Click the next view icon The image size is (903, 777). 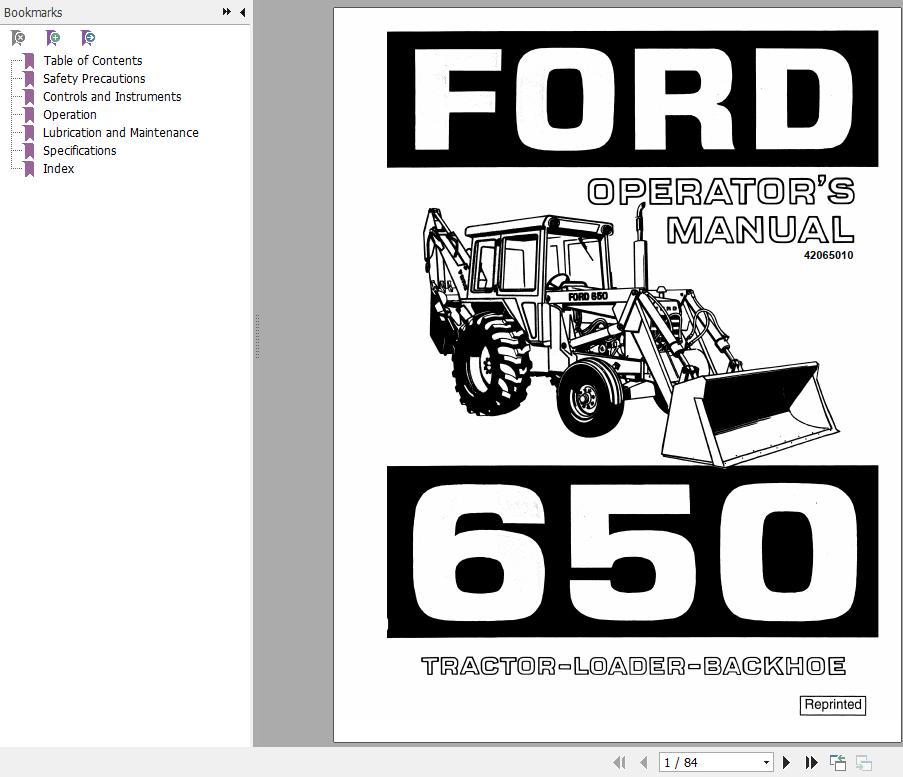click(862, 762)
